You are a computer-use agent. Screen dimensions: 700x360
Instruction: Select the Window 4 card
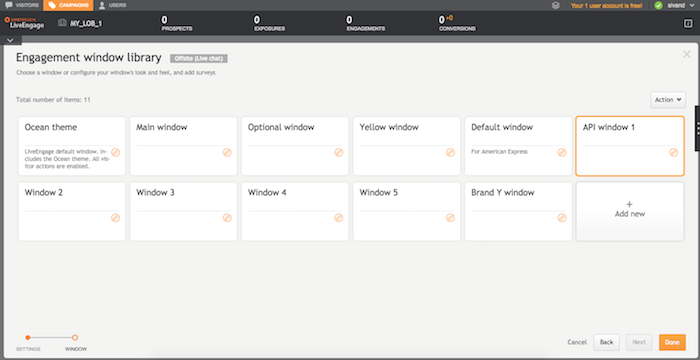pyautogui.click(x=295, y=211)
